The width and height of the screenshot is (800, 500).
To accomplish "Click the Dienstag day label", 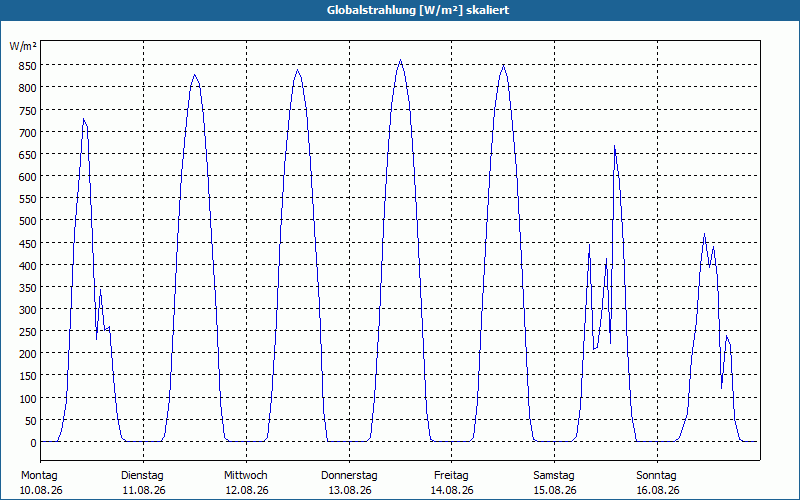I will 142,476.
